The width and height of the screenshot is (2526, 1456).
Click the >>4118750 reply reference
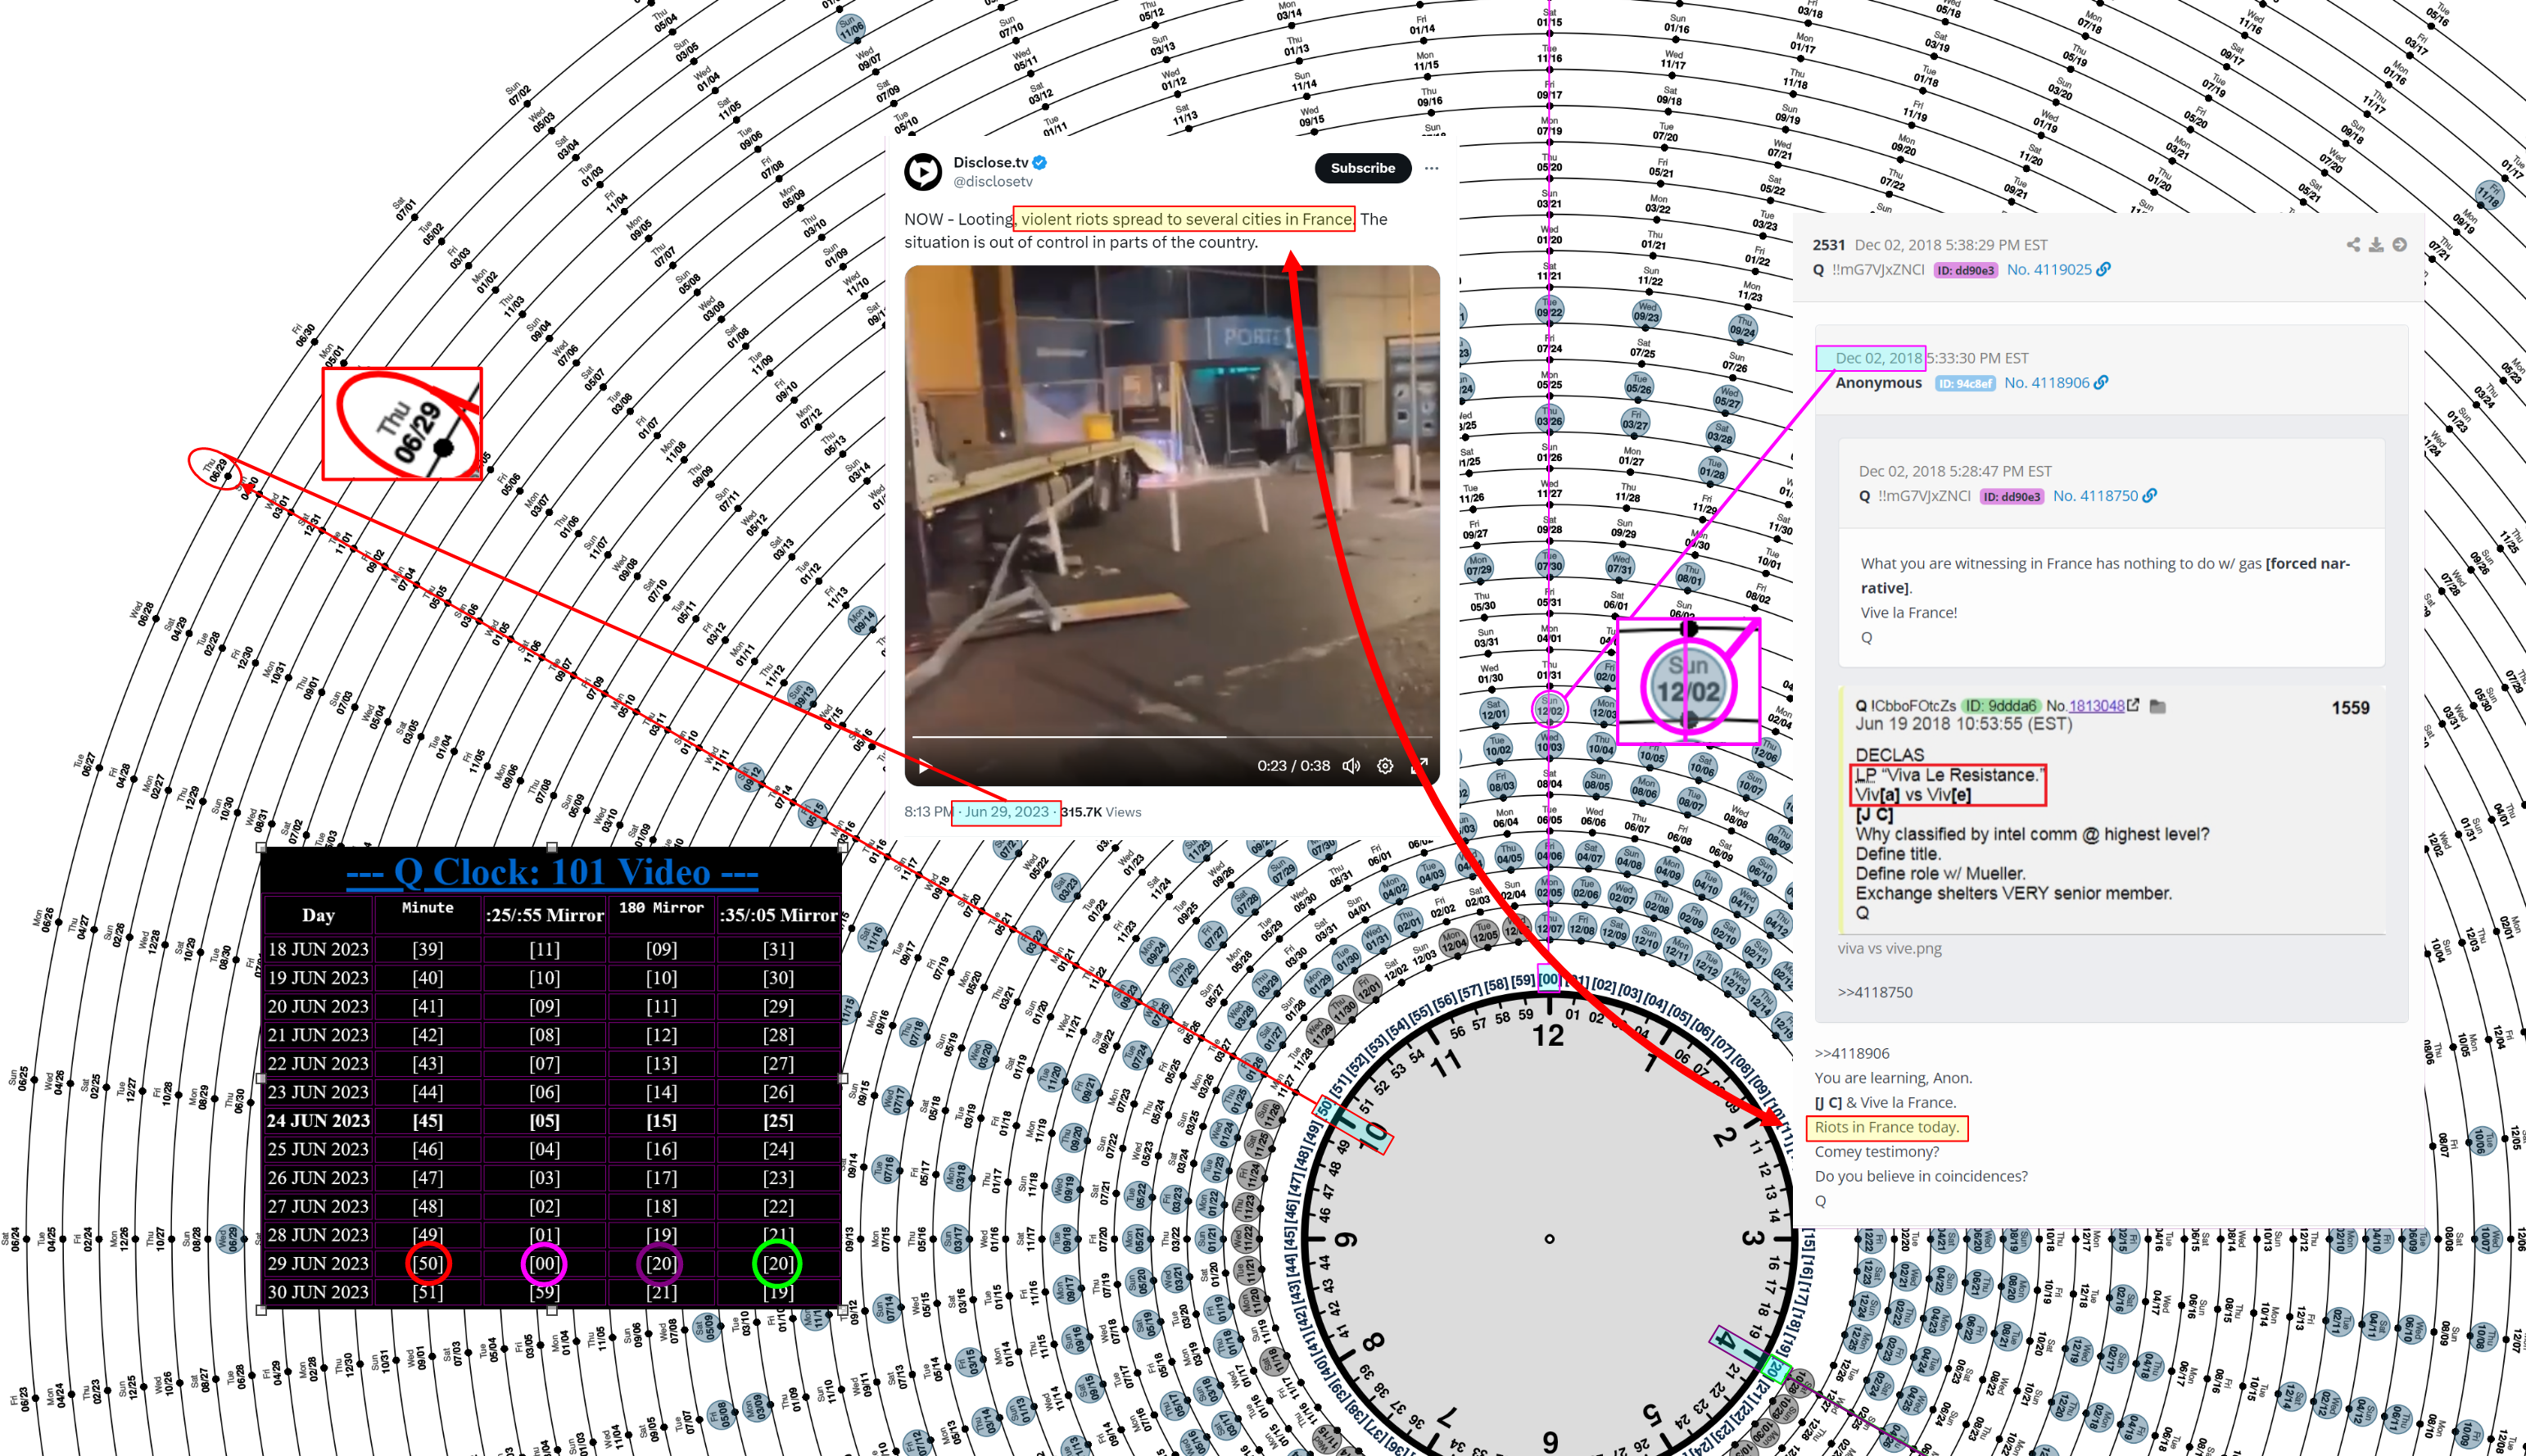click(1874, 992)
